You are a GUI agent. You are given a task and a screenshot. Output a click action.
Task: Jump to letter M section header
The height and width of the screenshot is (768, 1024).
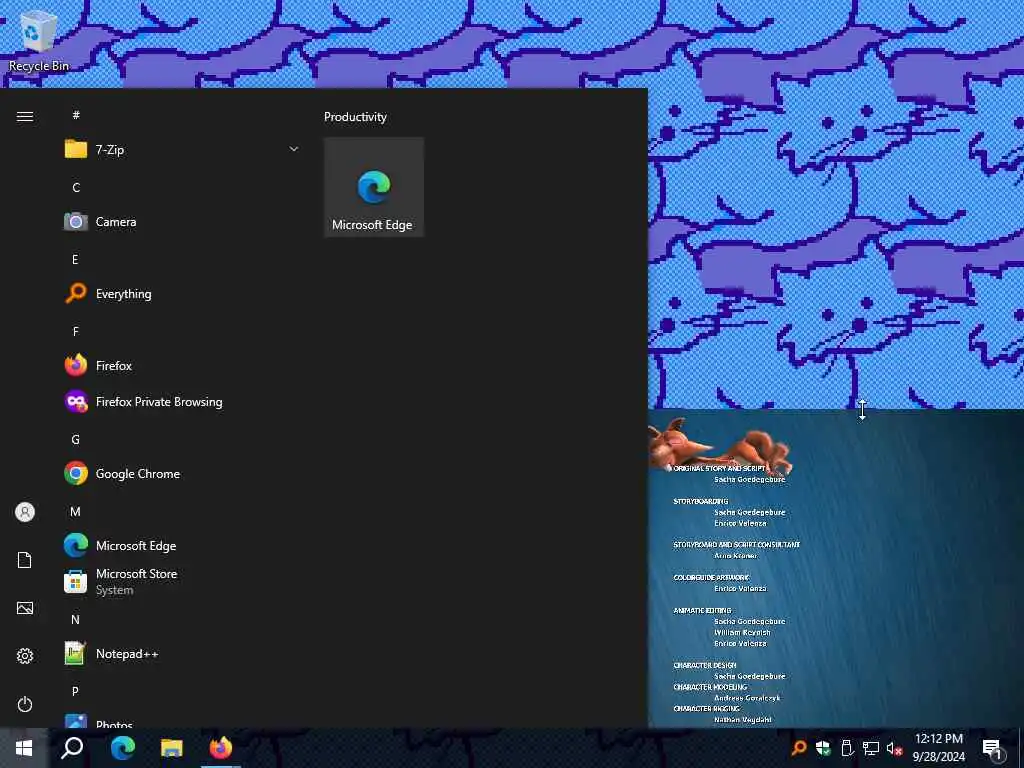[x=76, y=511]
